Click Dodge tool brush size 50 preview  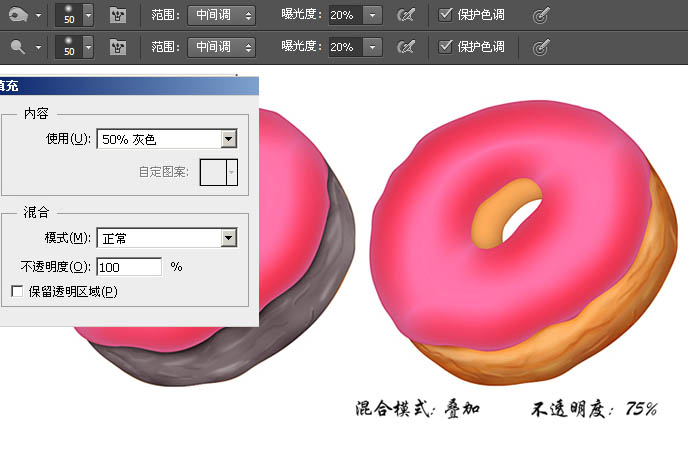(x=69, y=47)
